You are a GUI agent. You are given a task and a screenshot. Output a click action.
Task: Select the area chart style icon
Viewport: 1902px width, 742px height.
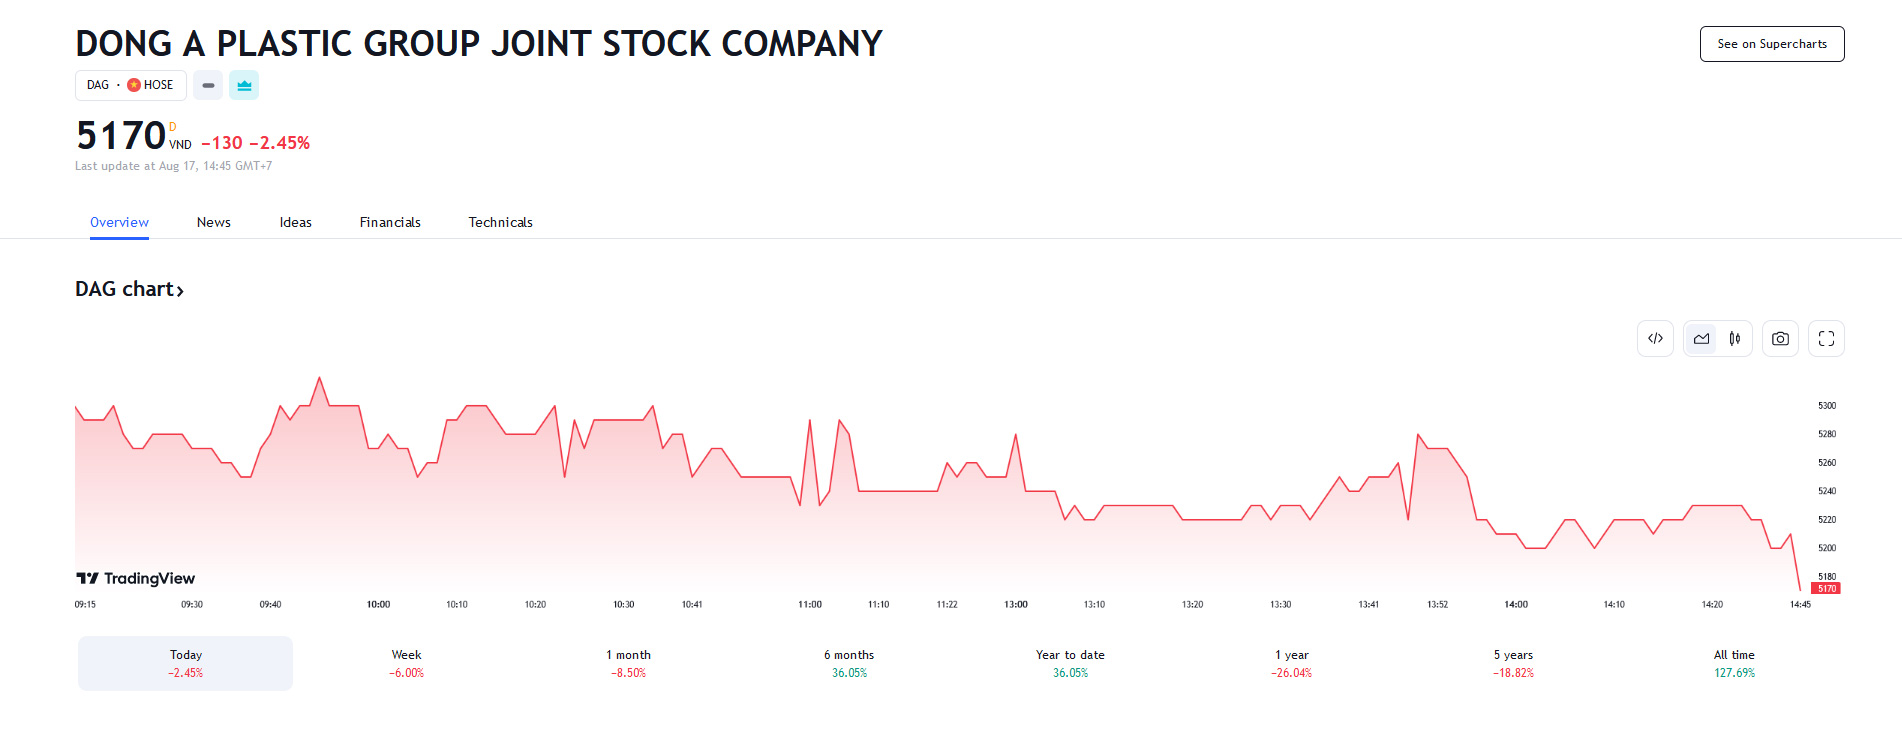tap(1701, 338)
